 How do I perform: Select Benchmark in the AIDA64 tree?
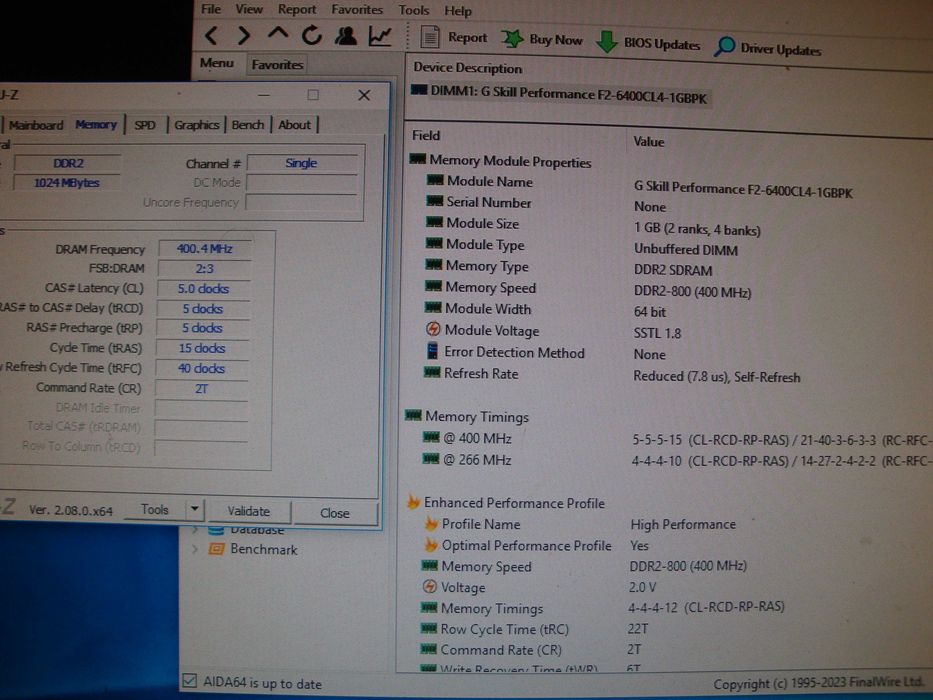[x=264, y=549]
